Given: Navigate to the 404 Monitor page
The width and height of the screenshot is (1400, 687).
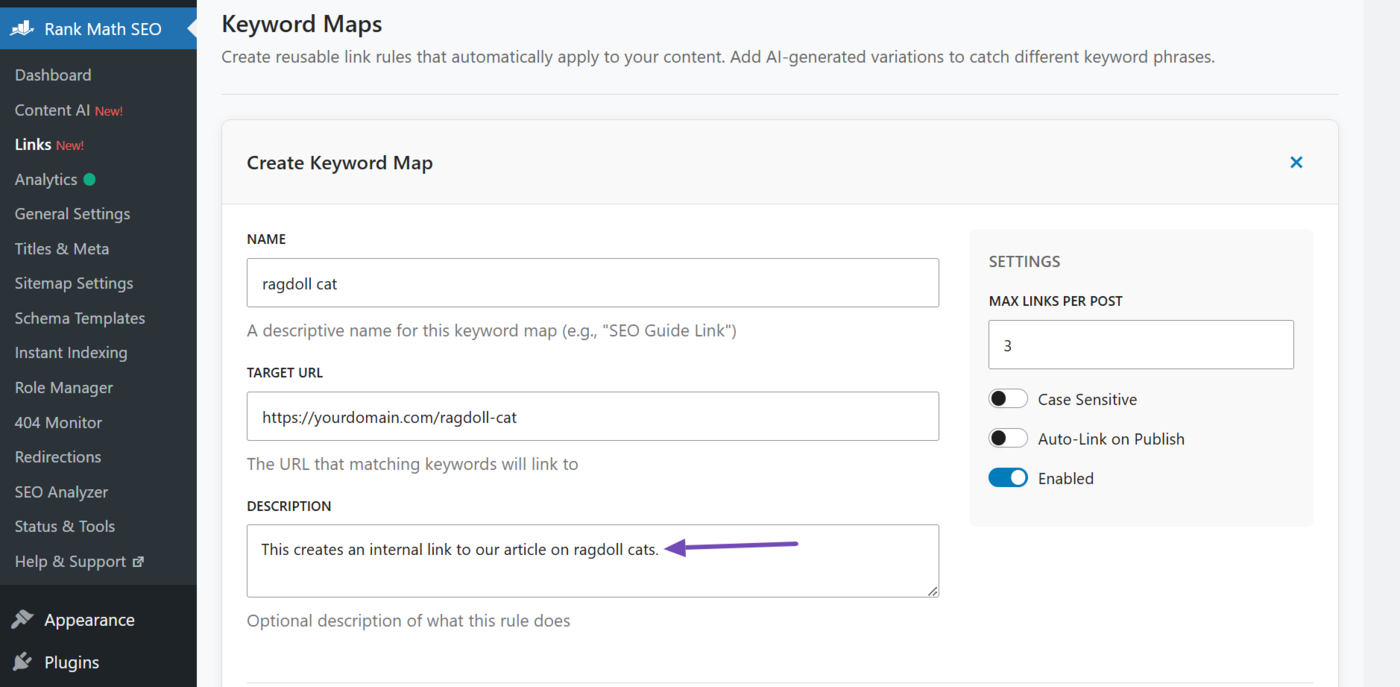Looking at the screenshot, I should (57, 422).
